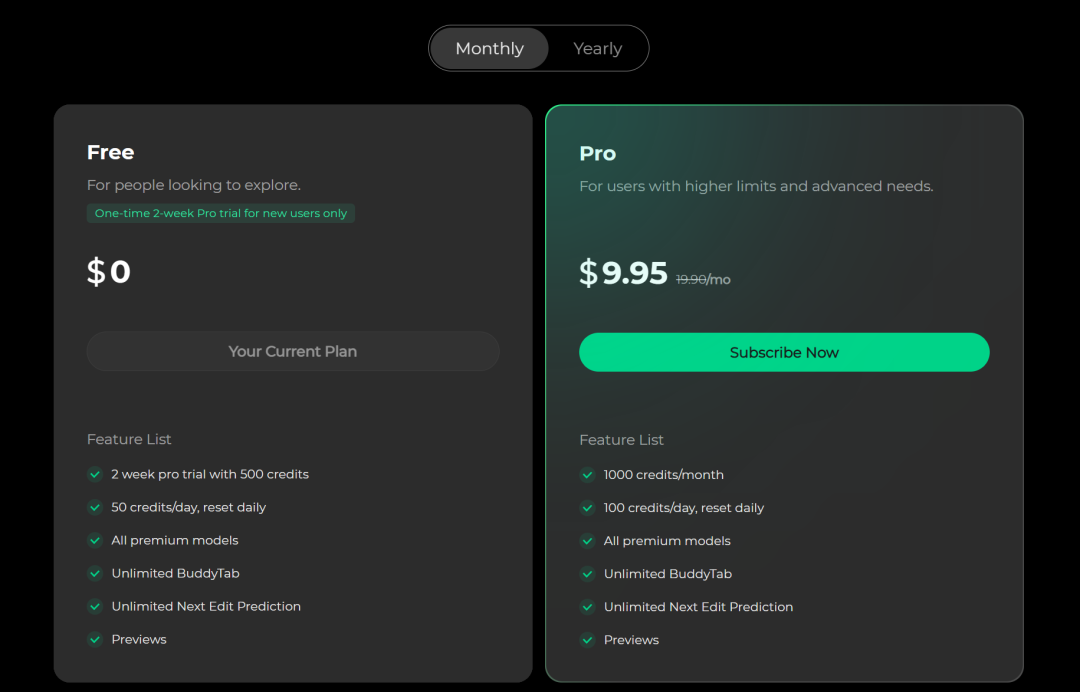Switch billing to Yearly
Image resolution: width=1080 pixels, height=692 pixels.
point(597,48)
